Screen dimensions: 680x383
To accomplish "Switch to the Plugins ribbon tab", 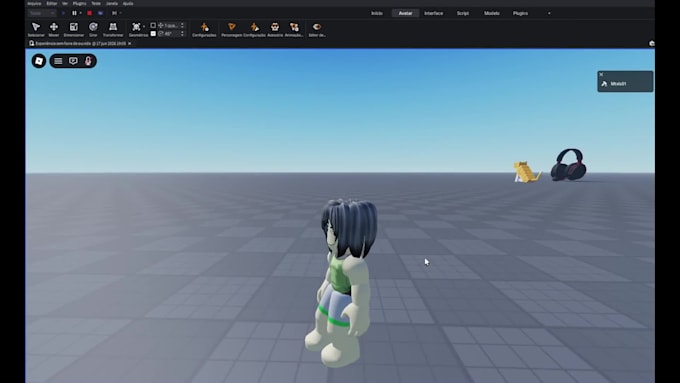I will [520, 13].
